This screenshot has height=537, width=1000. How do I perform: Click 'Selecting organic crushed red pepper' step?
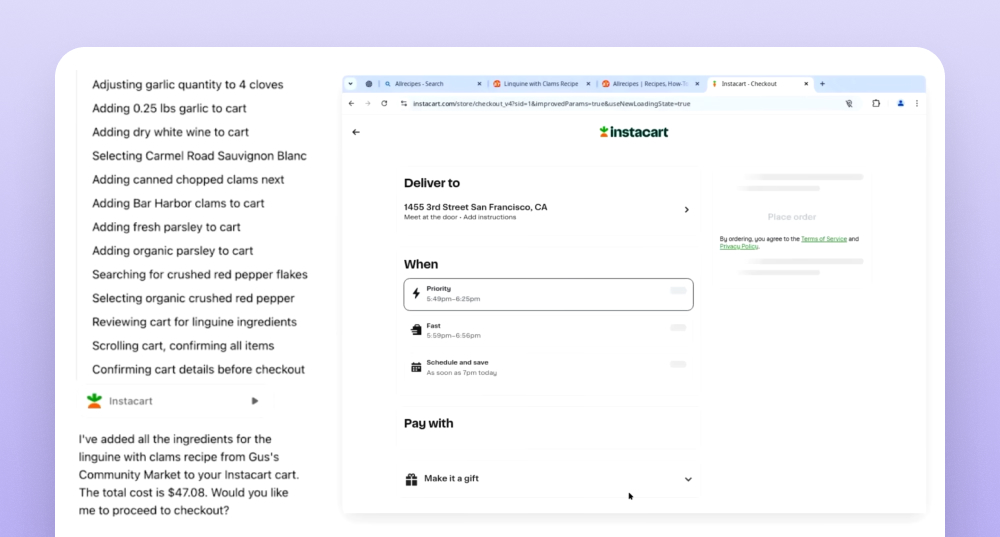pos(193,298)
